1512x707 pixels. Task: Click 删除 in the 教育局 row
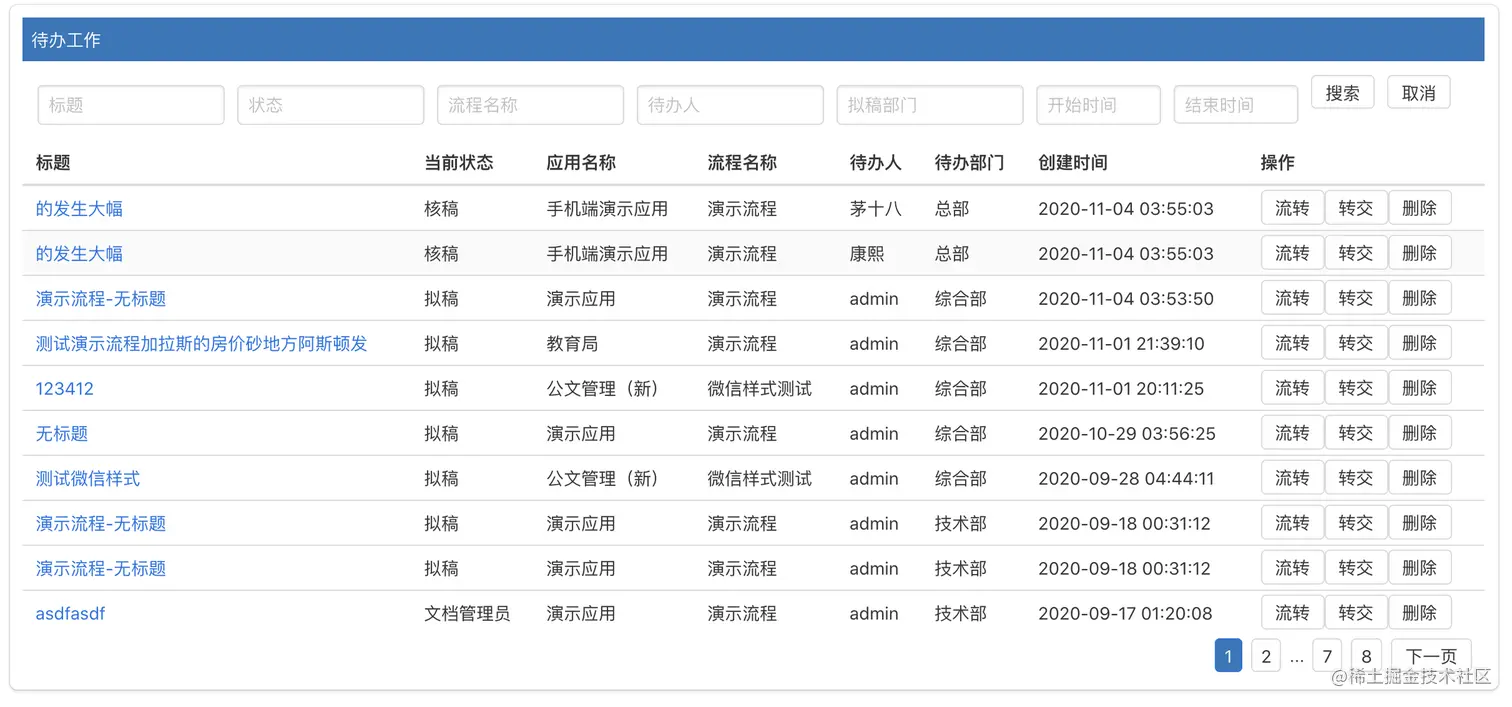pos(1420,343)
